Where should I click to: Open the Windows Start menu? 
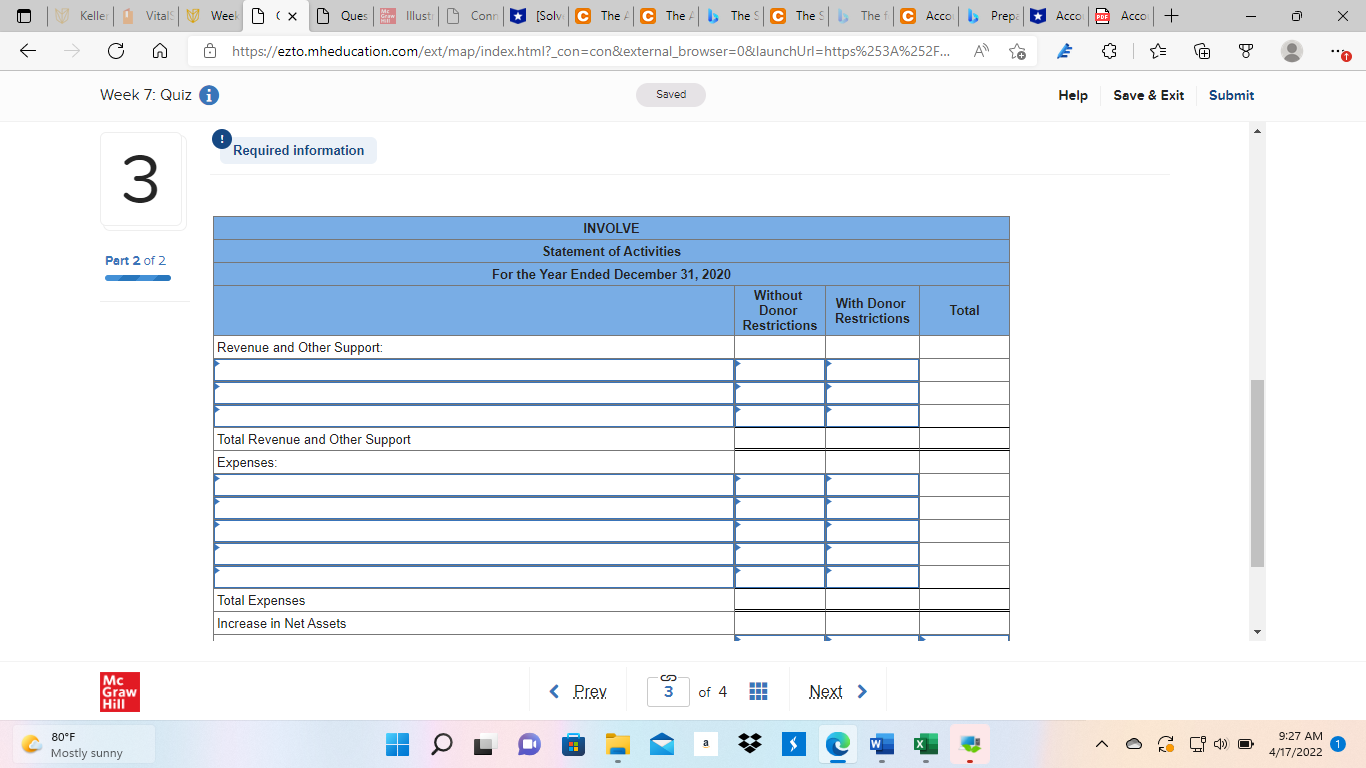pyautogui.click(x=397, y=745)
